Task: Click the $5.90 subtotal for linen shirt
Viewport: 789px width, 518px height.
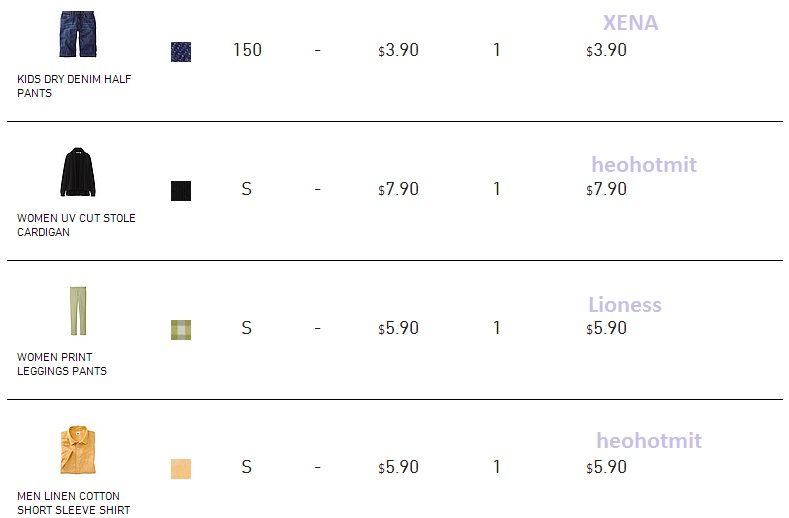Action: [x=606, y=467]
